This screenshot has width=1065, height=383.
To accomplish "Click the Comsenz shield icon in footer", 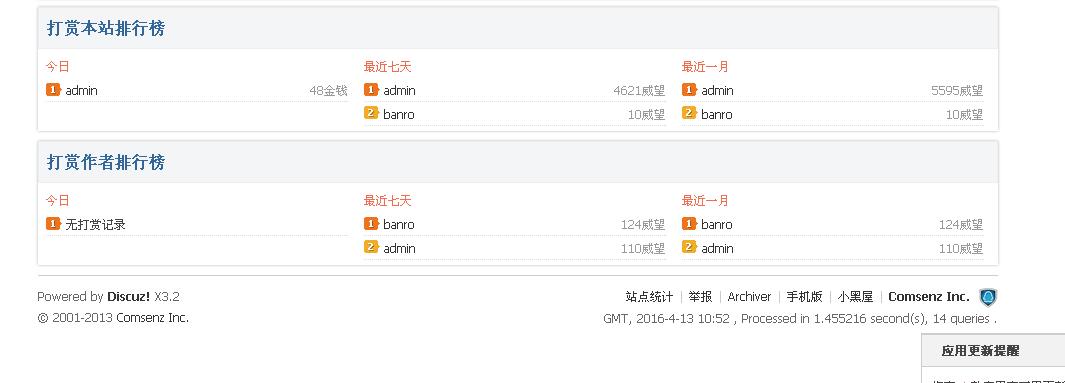I will click(x=988, y=297).
